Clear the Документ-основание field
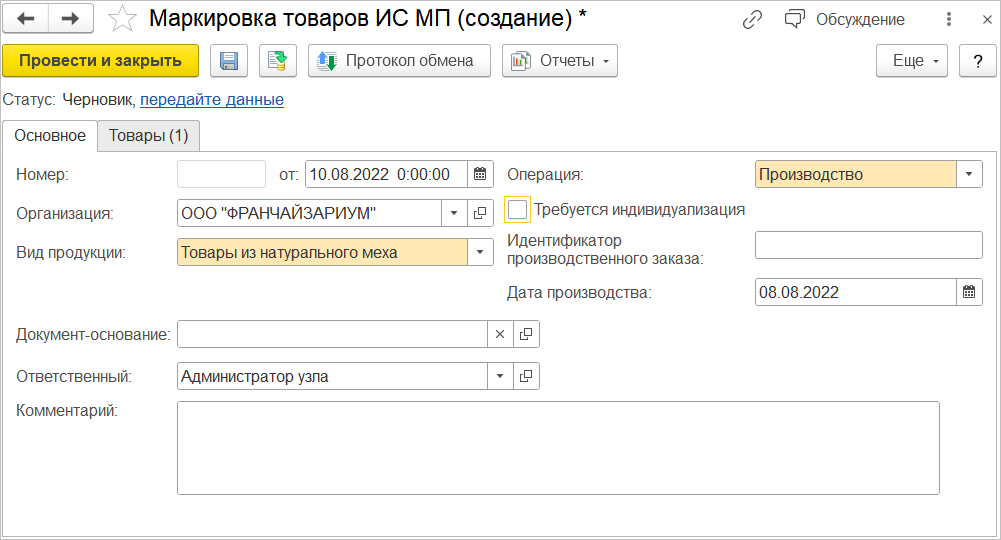Viewport: 1001px width, 540px height. click(500, 334)
